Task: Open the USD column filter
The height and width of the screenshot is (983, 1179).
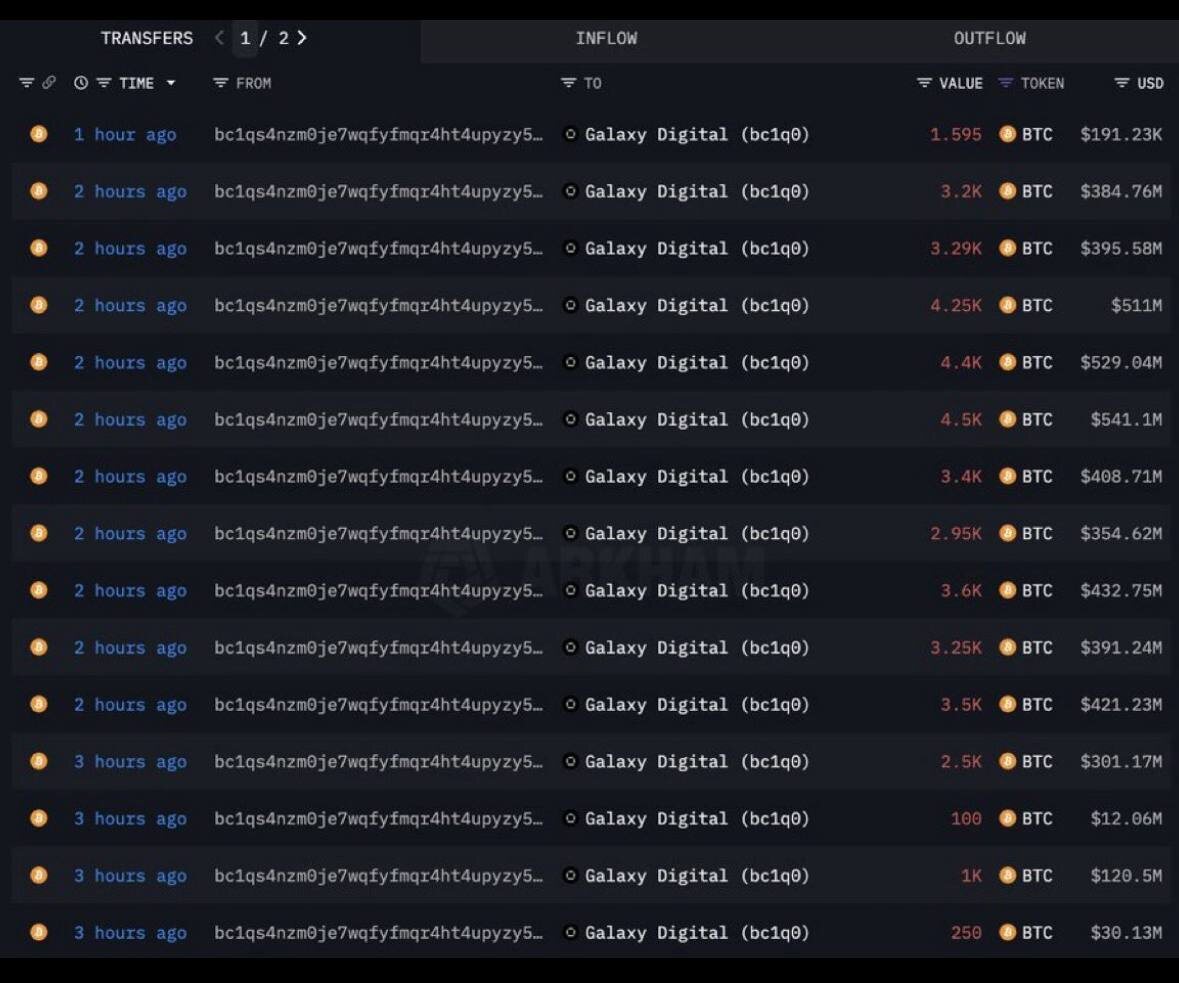Action: (1121, 83)
